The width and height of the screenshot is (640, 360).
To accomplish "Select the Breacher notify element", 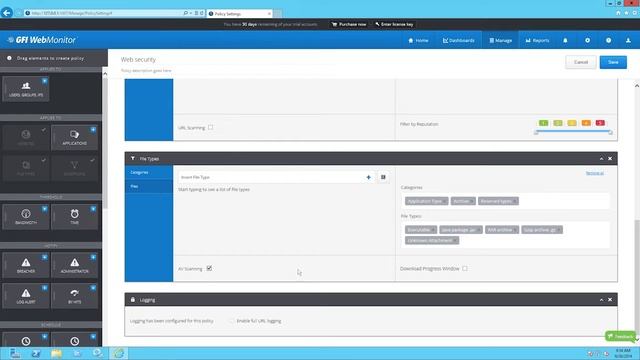I will tap(26, 265).
